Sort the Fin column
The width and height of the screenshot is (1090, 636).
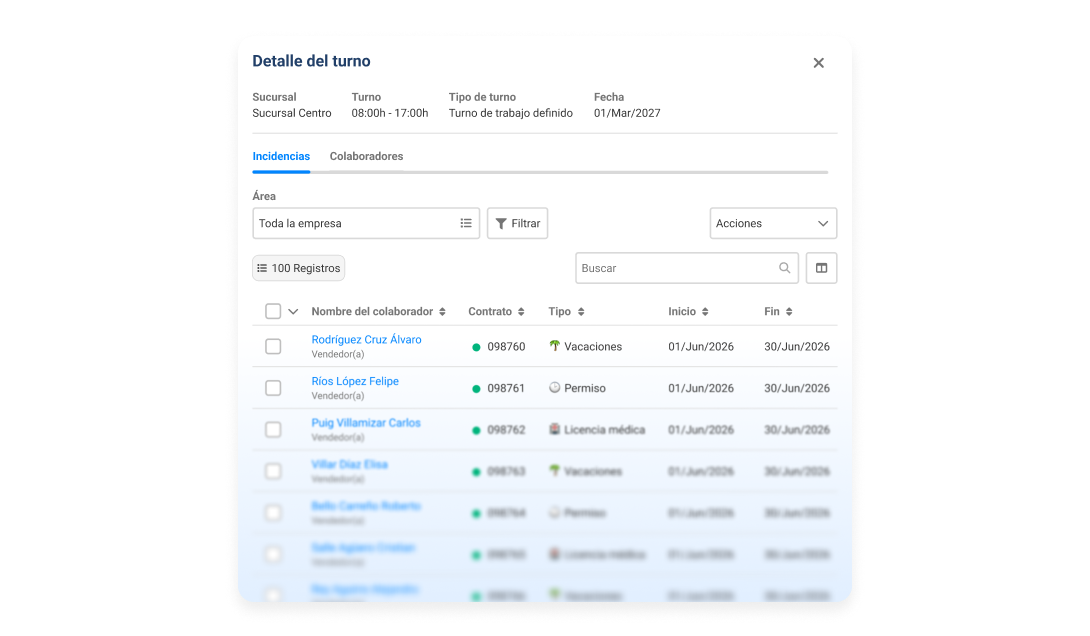[789, 312]
